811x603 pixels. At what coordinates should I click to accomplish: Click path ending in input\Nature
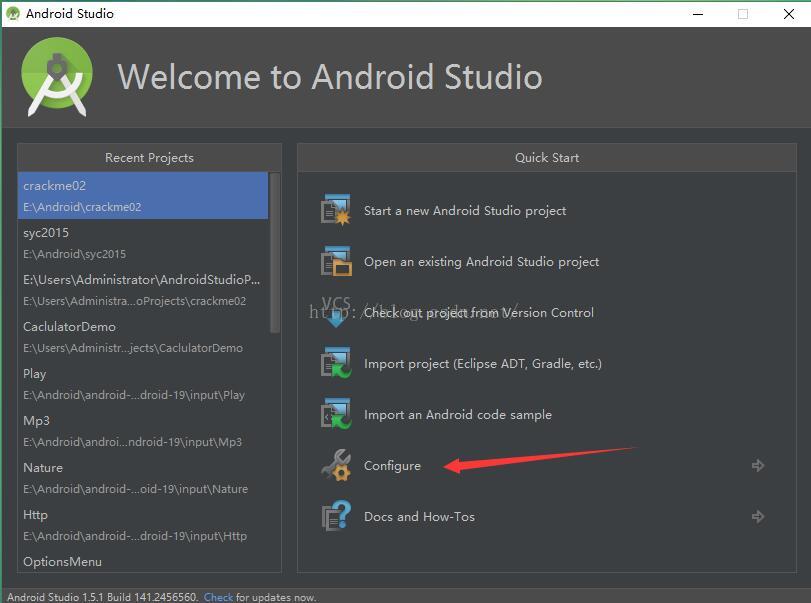click(136, 489)
